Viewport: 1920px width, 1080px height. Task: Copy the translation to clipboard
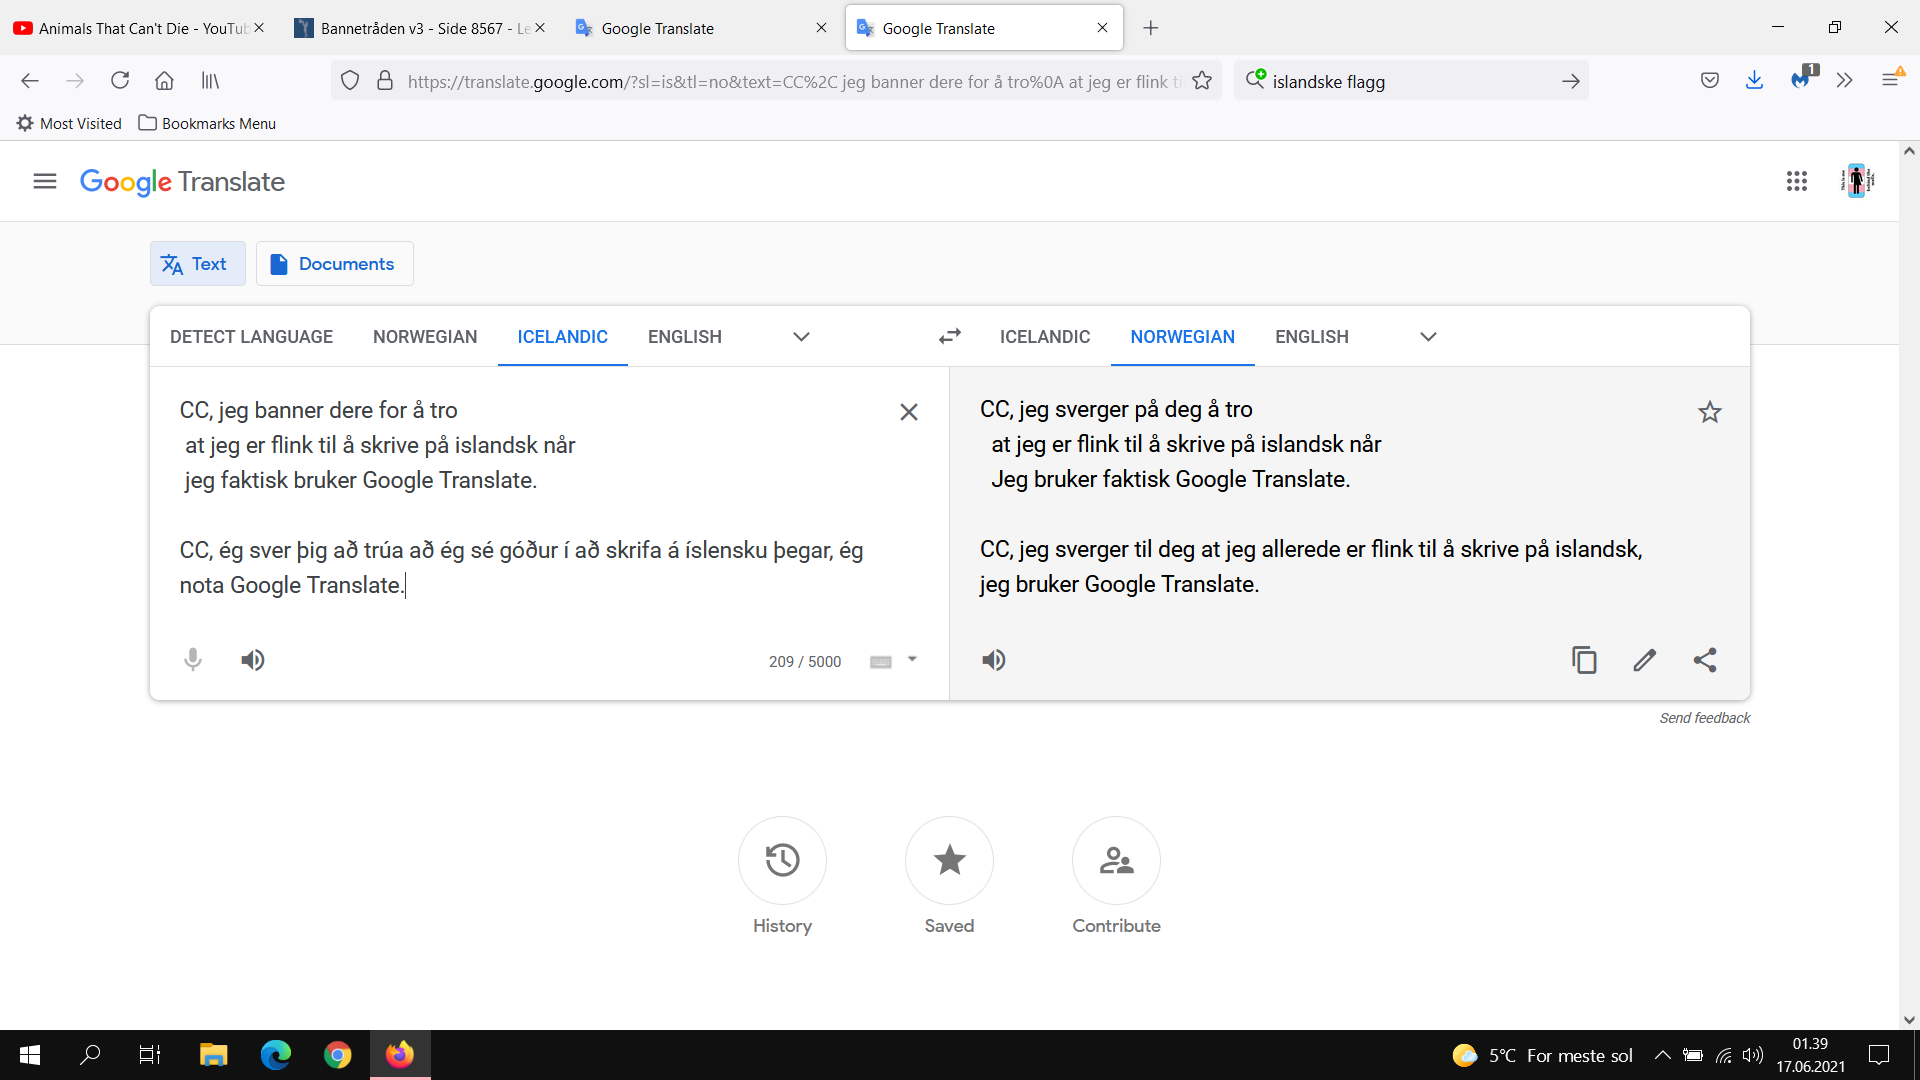point(1584,660)
